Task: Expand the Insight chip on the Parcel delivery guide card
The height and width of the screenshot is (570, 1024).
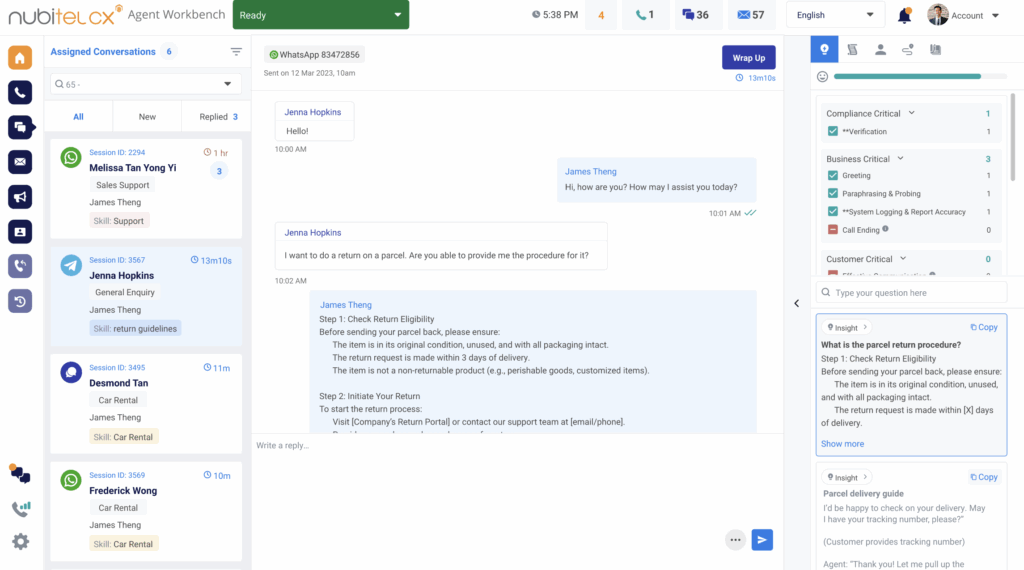Action: click(847, 477)
